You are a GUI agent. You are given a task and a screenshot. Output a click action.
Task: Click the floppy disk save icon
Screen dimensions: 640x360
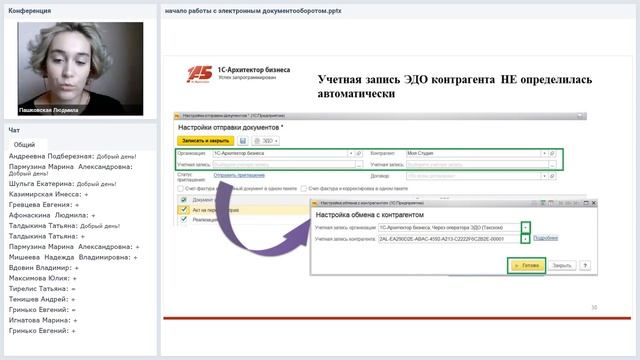pos(243,141)
